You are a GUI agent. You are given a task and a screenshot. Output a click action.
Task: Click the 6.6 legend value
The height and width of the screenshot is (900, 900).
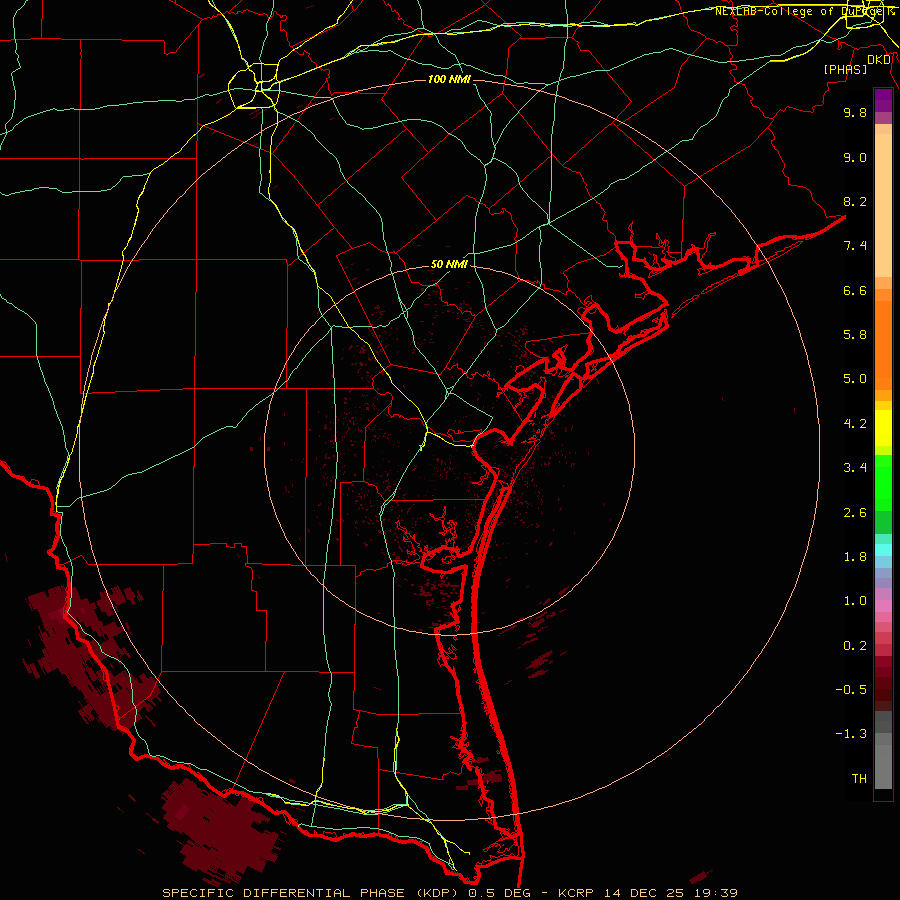coord(855,290)
